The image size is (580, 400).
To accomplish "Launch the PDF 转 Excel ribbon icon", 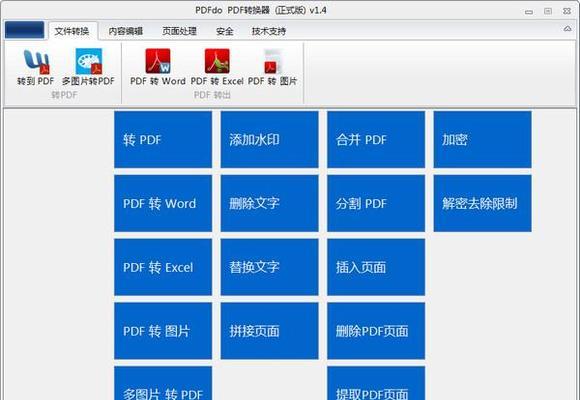I will 217,67.
